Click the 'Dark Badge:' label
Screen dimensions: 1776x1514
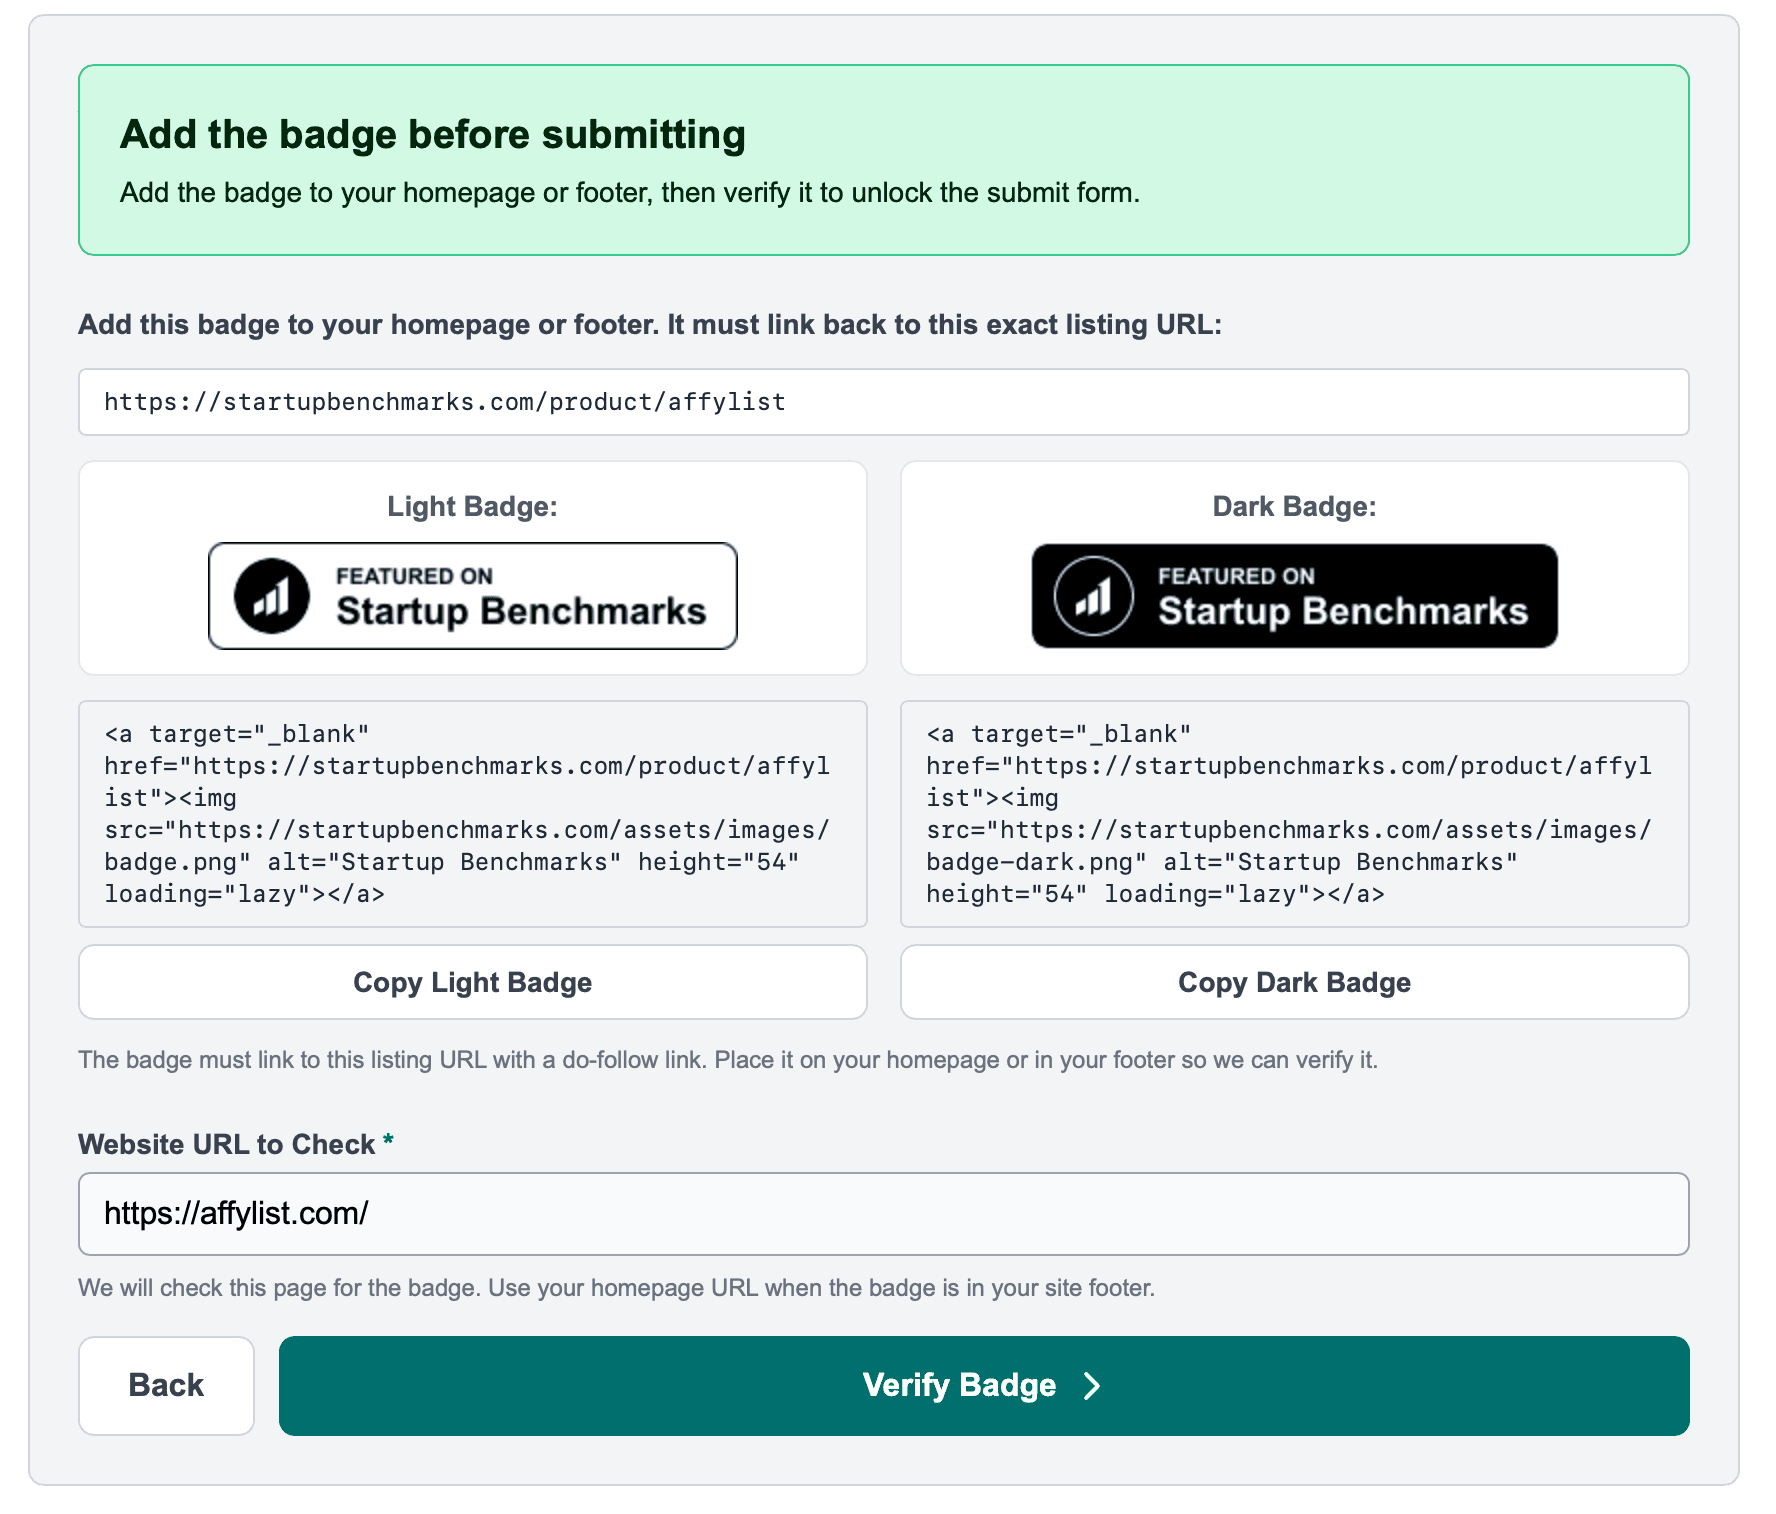point(1295,506)
